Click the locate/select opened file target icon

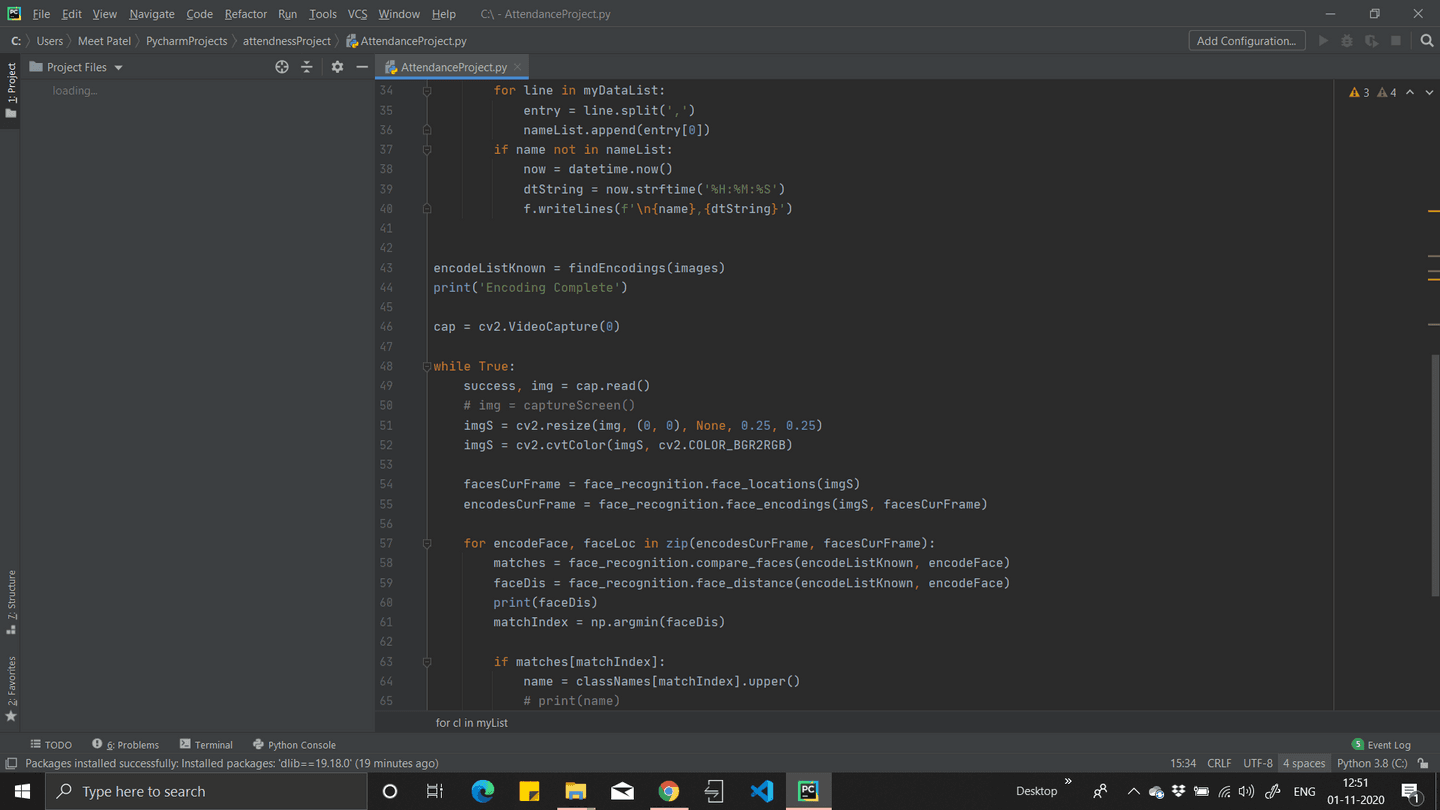[x=282, y=67]
